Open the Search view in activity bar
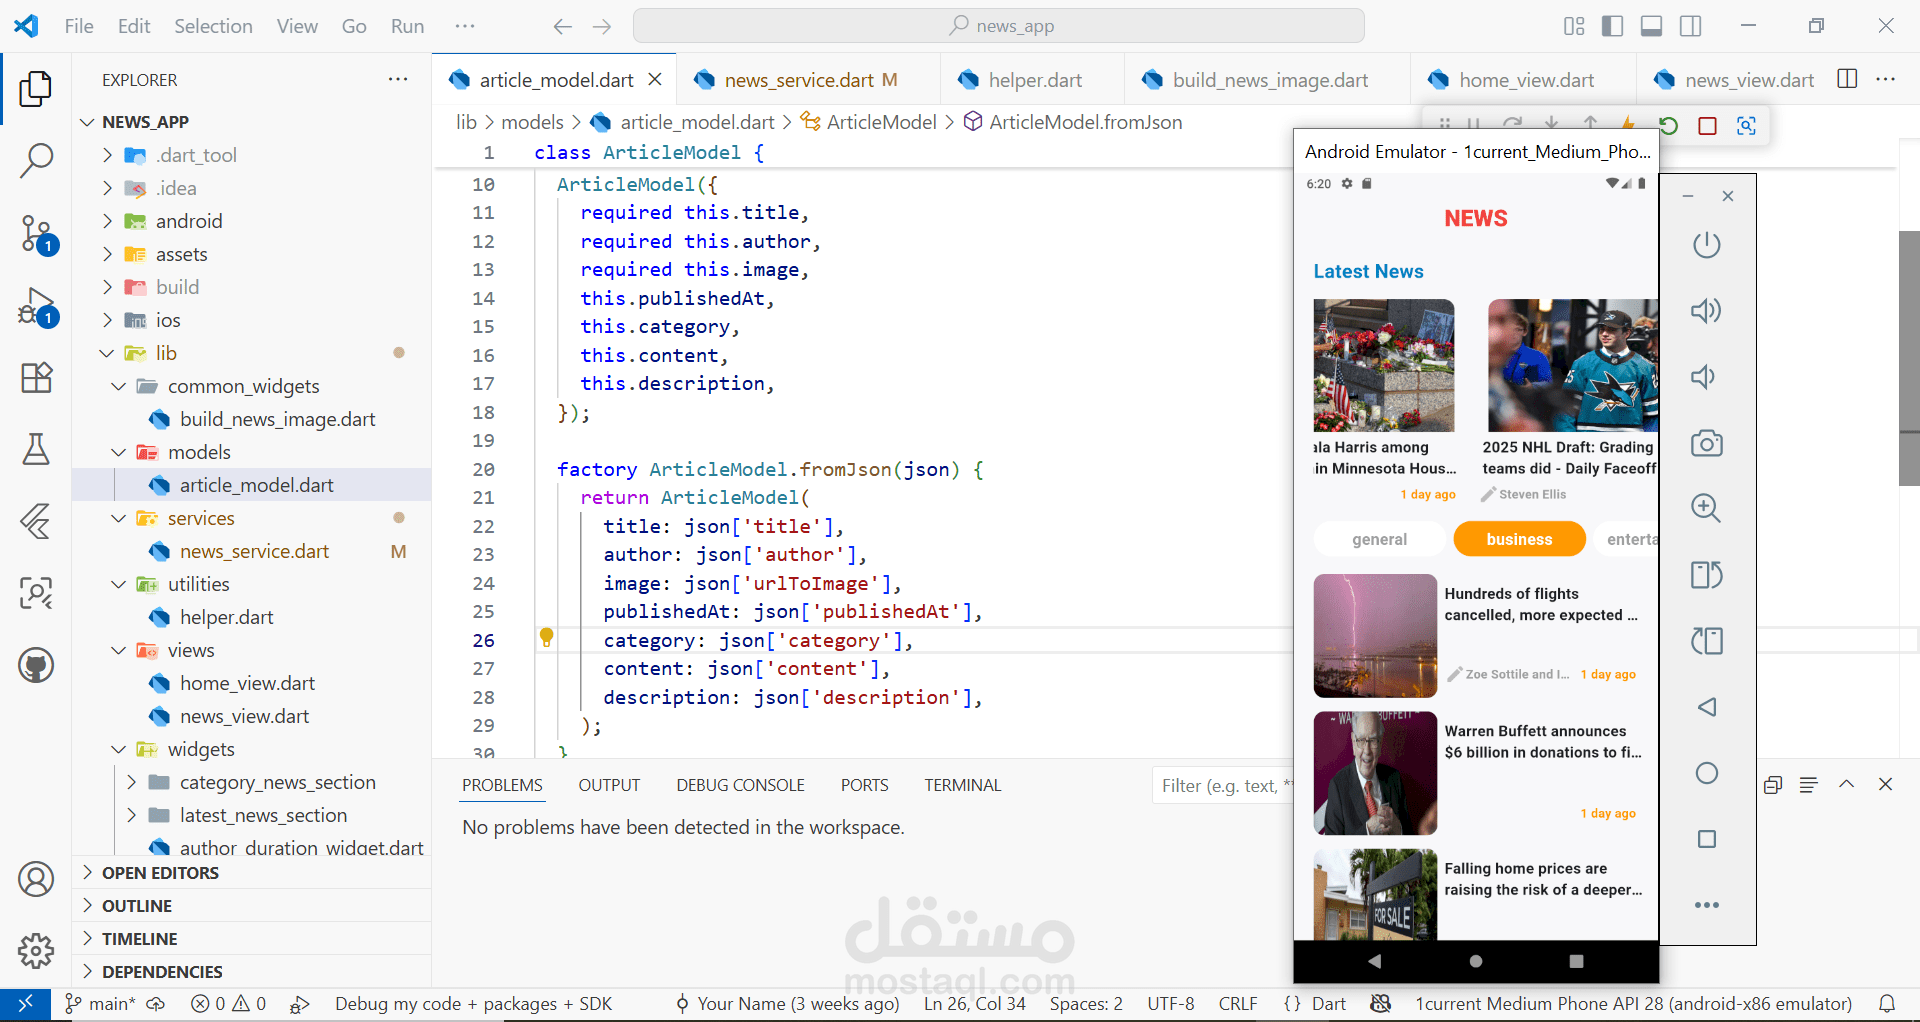The height and width of the screenshot is (1022, 1920). [36, 160]
